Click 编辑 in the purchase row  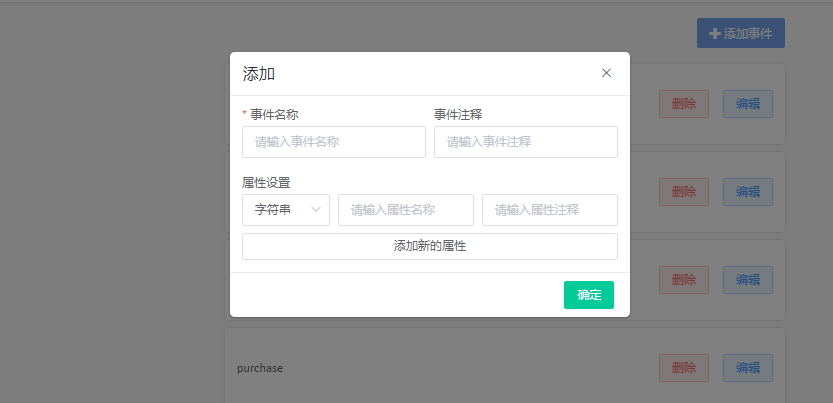coord(747,368)
